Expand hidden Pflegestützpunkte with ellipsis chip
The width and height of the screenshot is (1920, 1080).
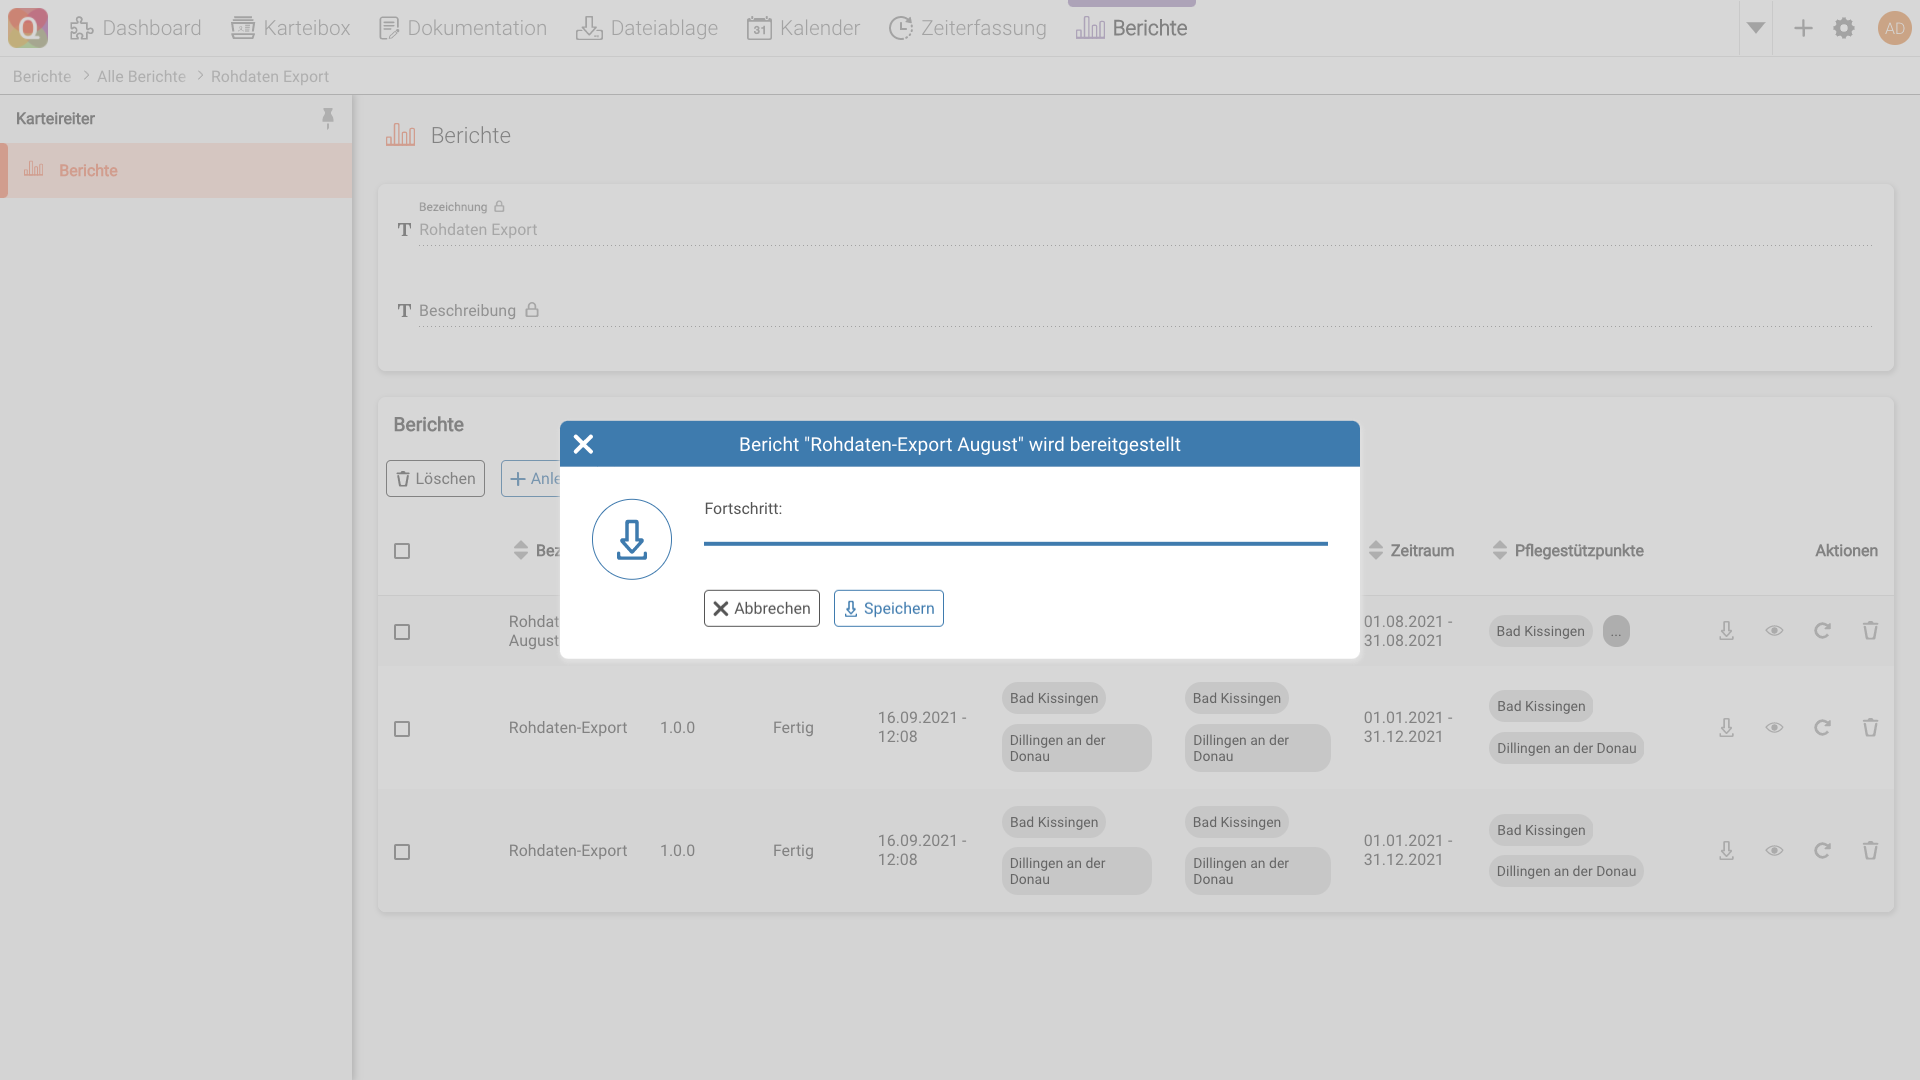tap(1616, 631)
